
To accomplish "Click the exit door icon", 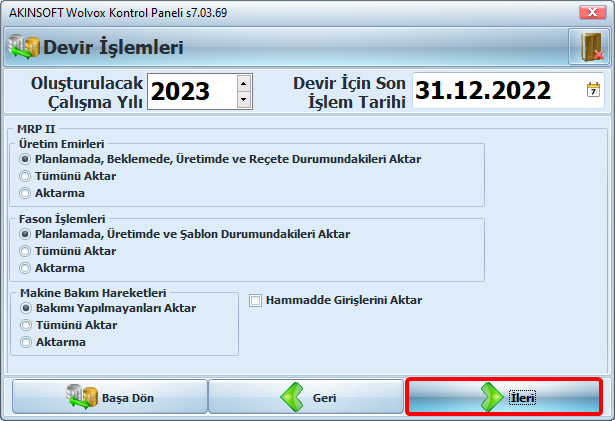I will coord(589,47).
